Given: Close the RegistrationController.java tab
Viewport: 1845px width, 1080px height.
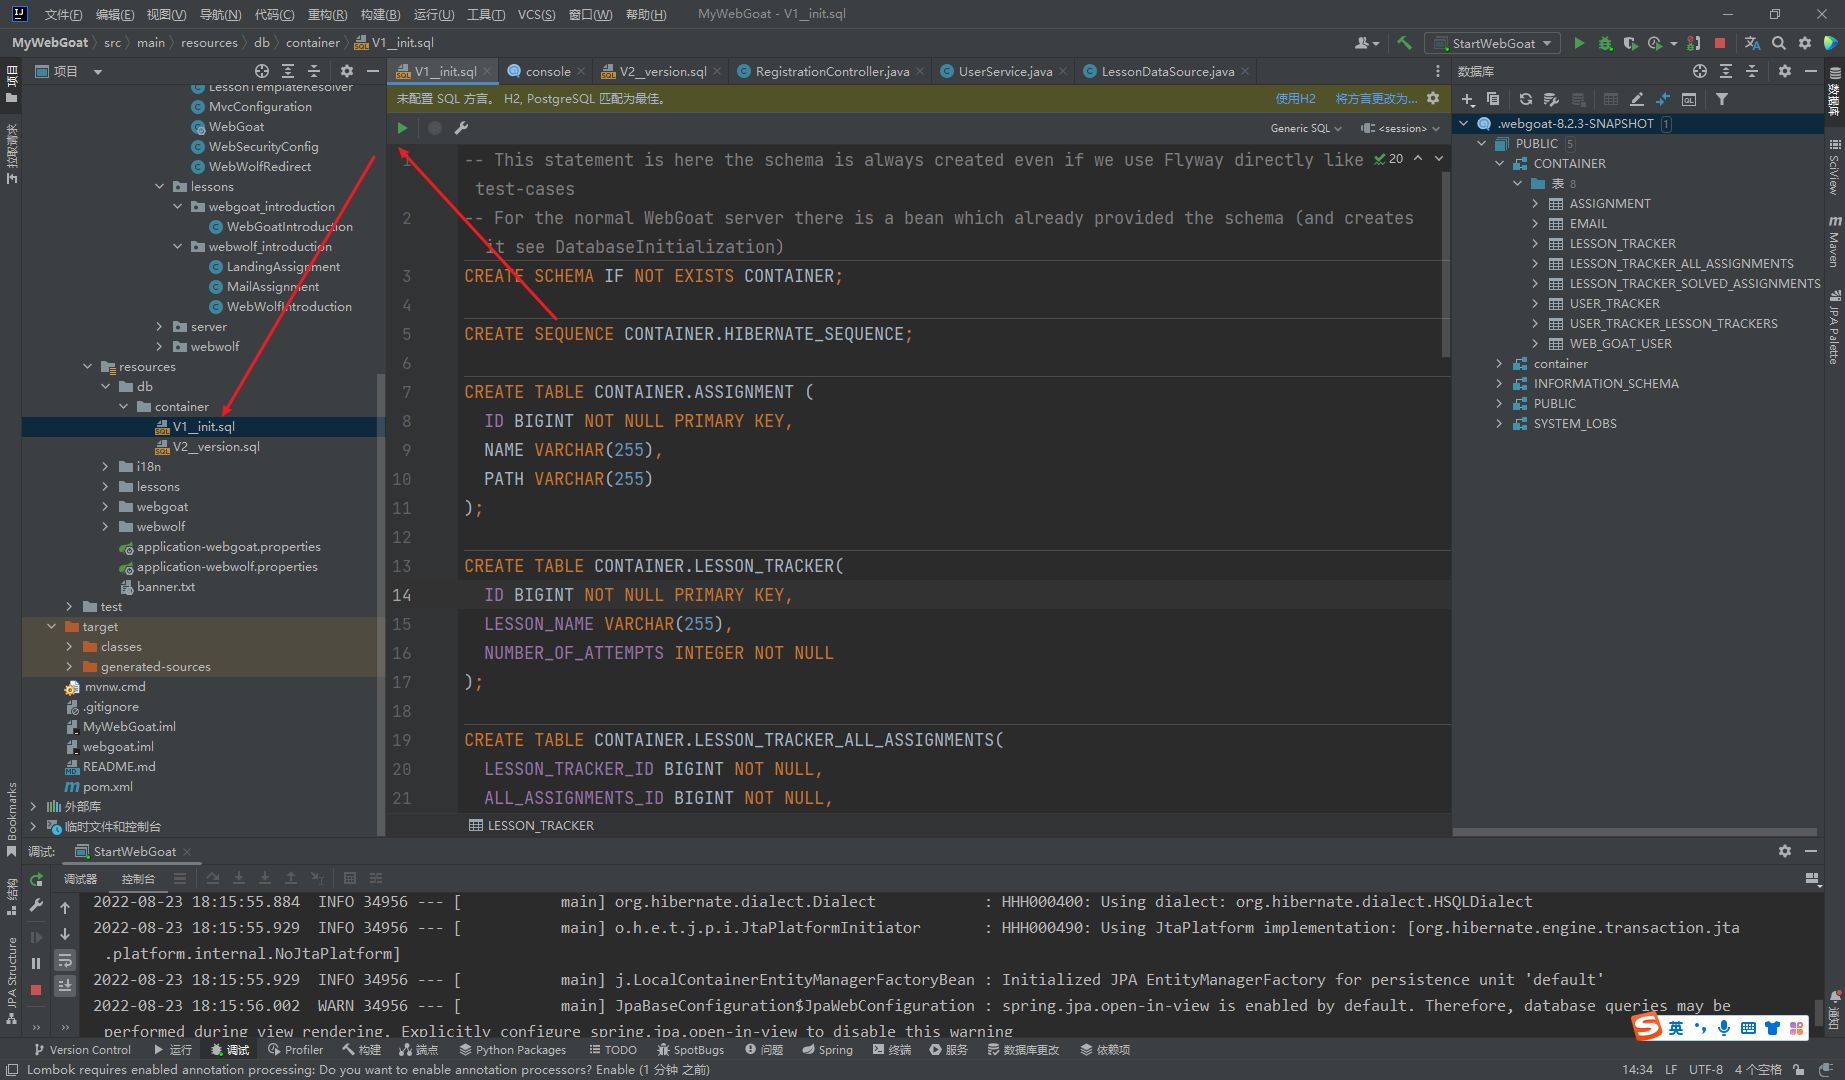Looking at the screenshot, I should tap(920, 71).
